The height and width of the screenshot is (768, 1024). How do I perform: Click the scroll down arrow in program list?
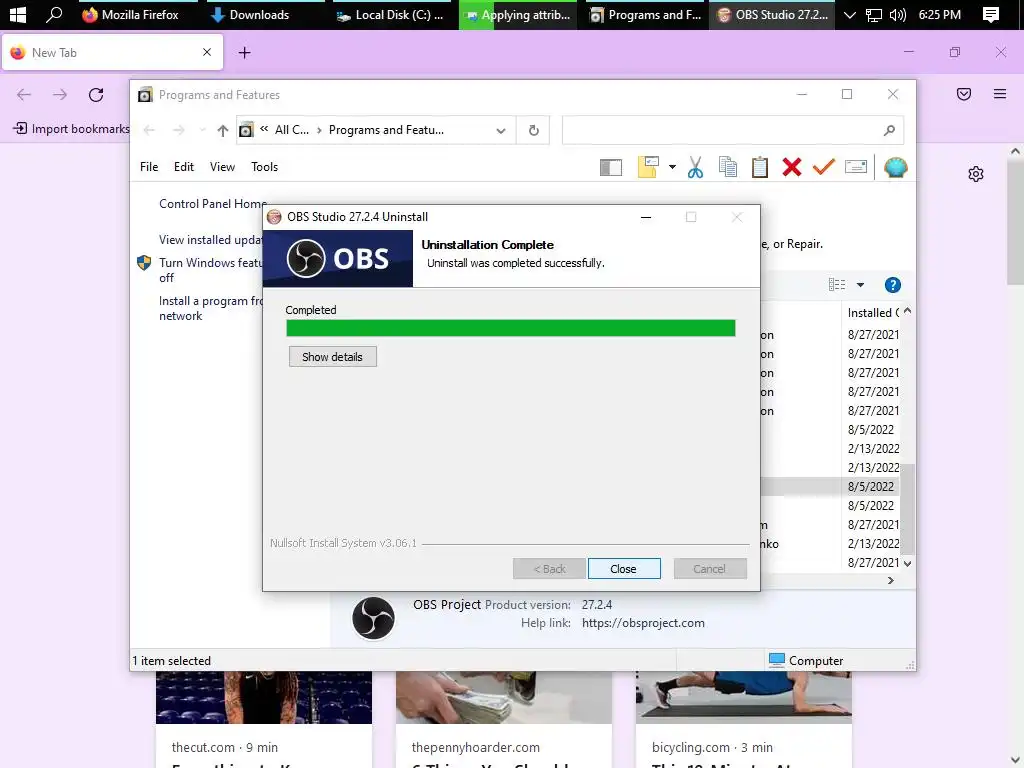(907, 563)
